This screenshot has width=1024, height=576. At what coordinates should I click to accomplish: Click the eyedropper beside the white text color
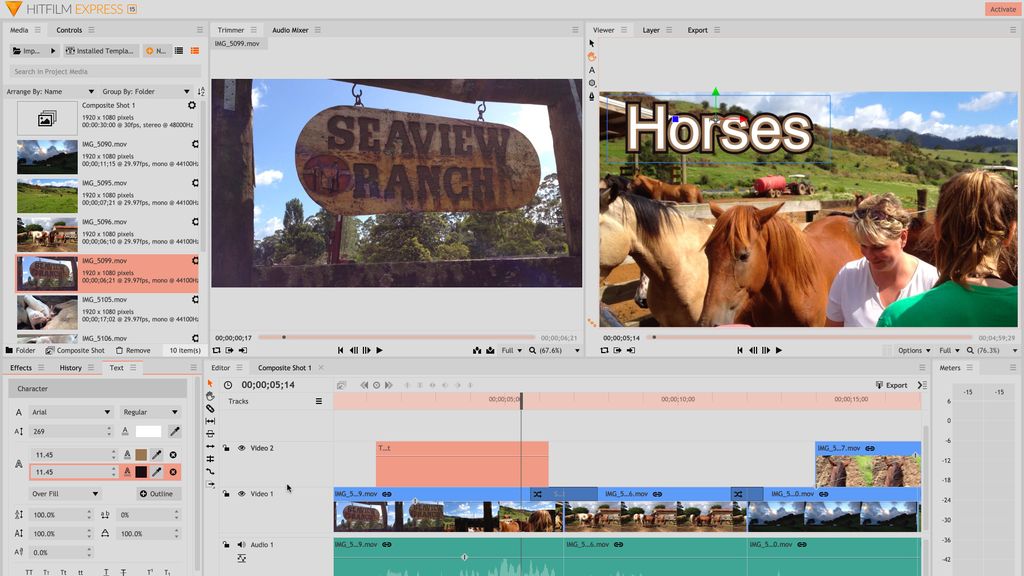[174, 431]
